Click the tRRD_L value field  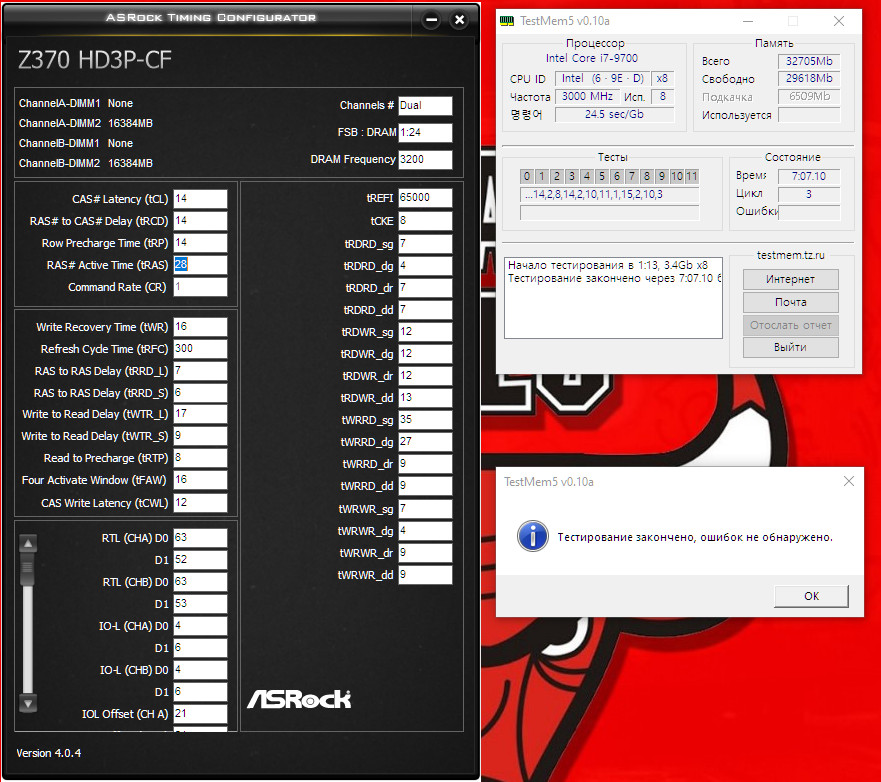(200, 371)
